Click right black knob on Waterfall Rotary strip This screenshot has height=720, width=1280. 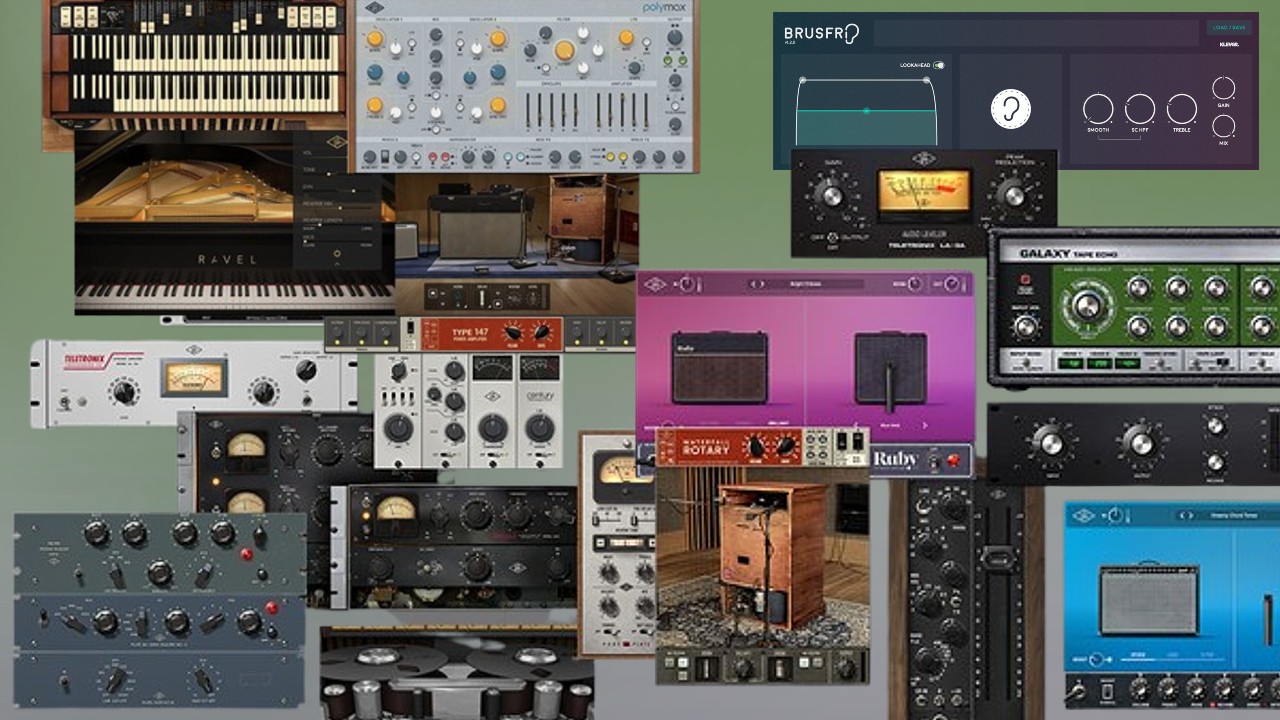coord(787,447)
